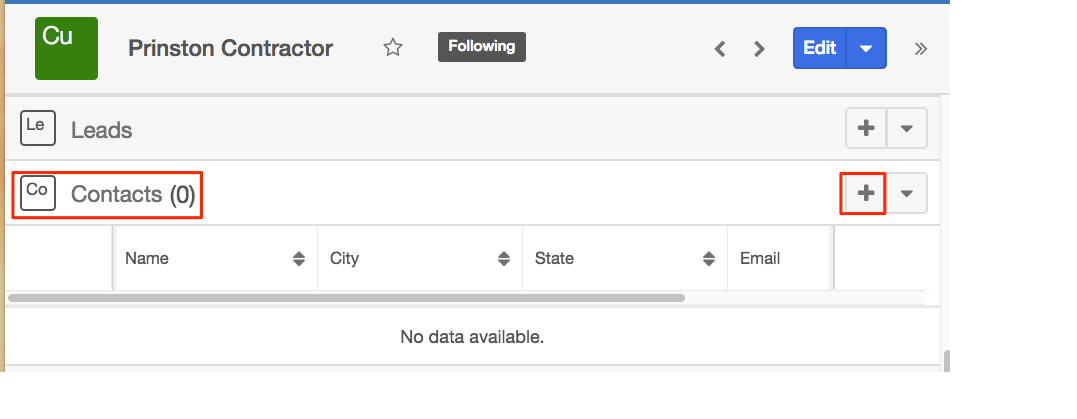This screenshot has width=1077, height=419.
Task: Collapse the Contacts (0) subpanel header
Action: point(133,194)
